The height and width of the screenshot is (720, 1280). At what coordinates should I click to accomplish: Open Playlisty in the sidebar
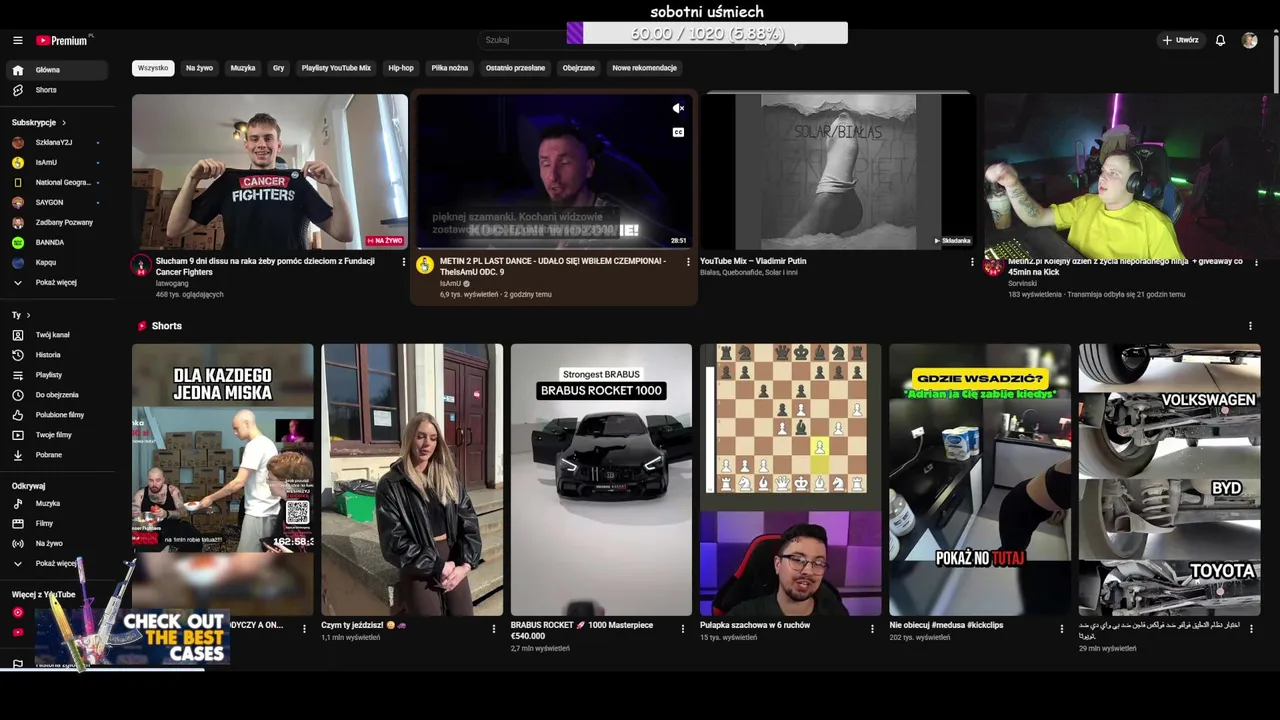(55, 375)
